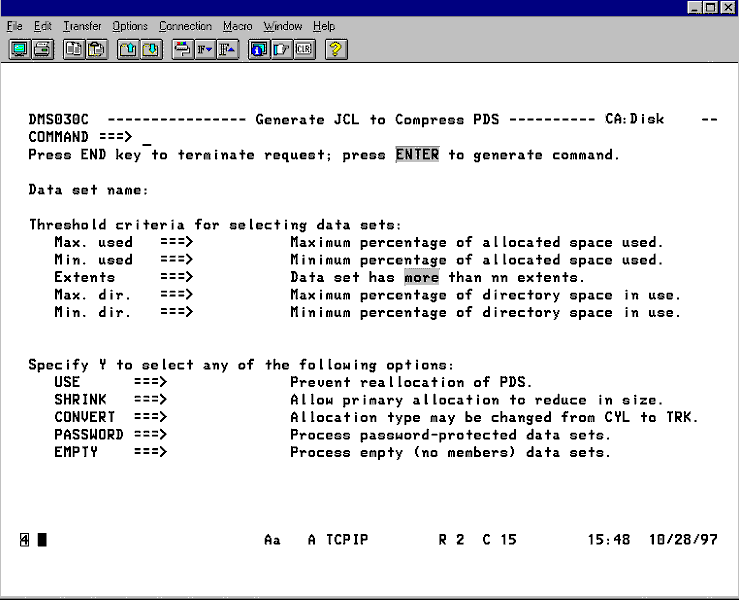Click 'Specify Y to select' options heading
This screenshot has width=739, height=600.
click(x=241, y=365)
